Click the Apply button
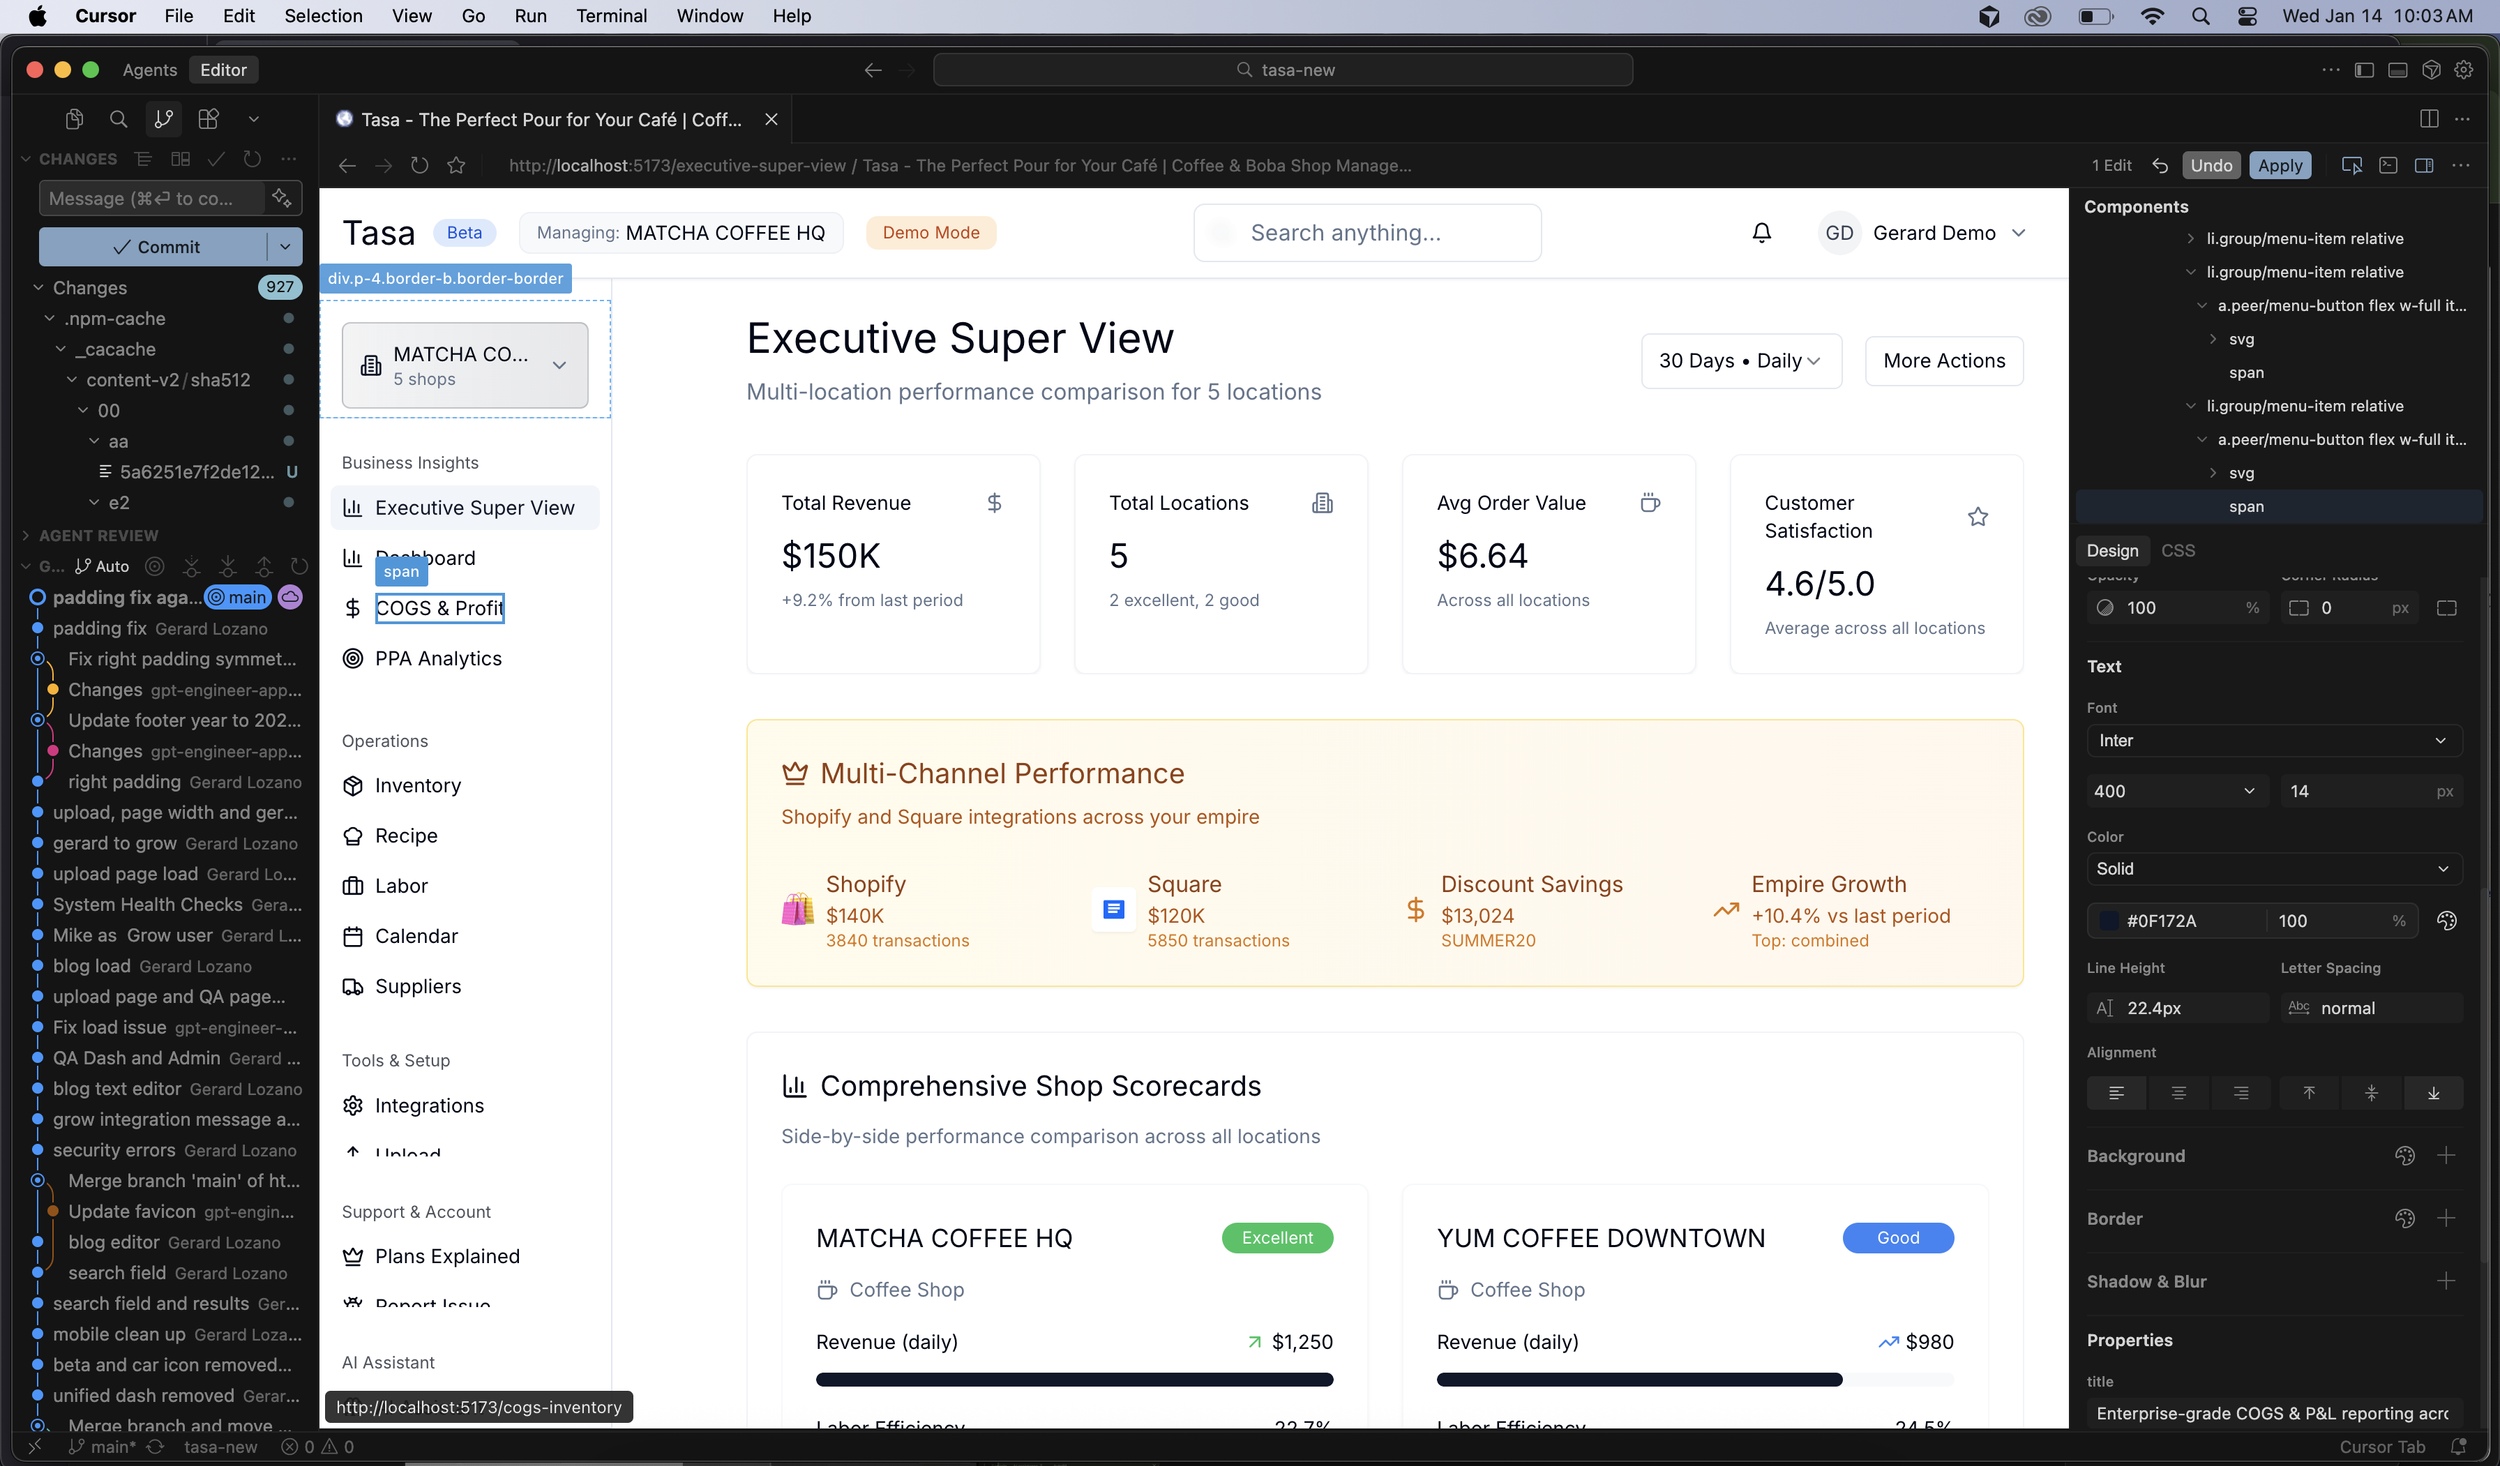Screen dimensions: 2500x1466 [x=2279, y=165]
